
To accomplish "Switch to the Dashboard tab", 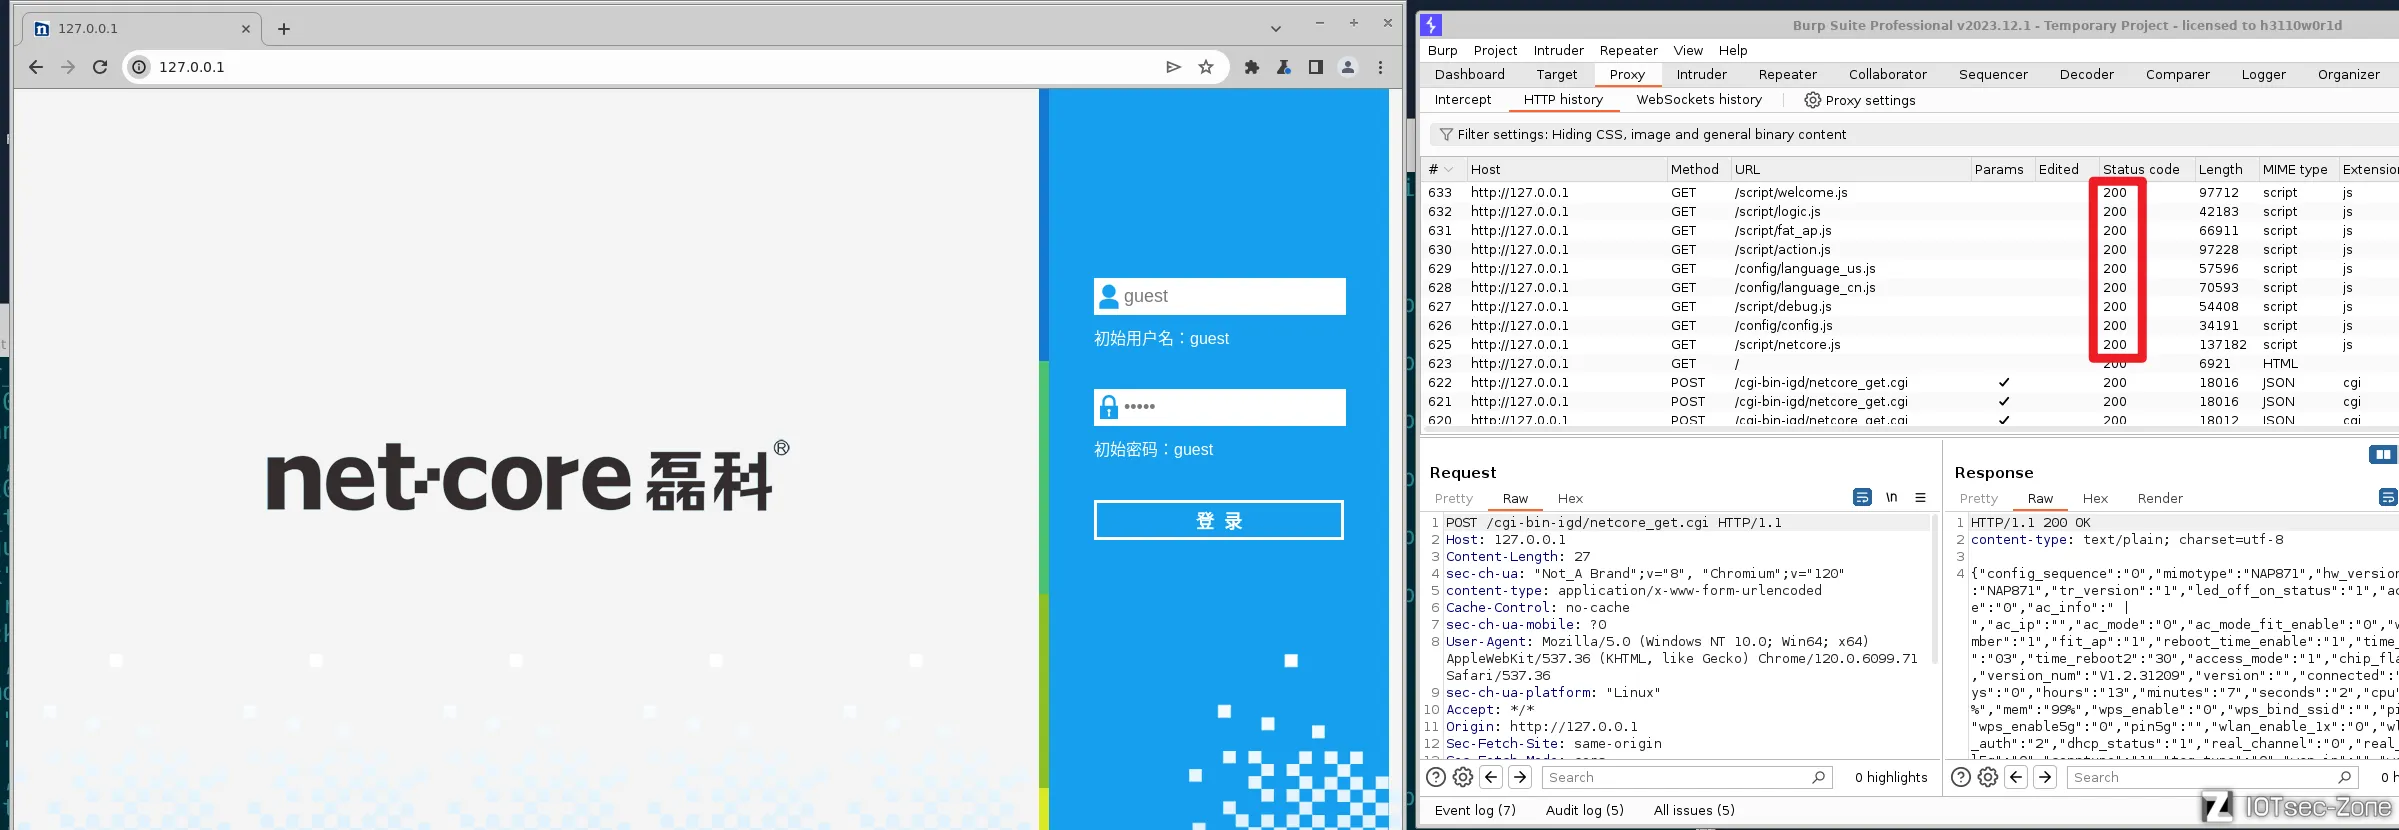I will 1469,74.
